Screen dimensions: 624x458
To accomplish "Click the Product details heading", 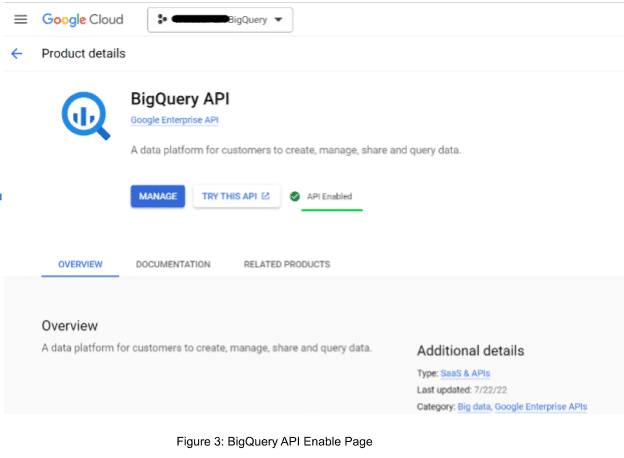I will tap(84, 53).
